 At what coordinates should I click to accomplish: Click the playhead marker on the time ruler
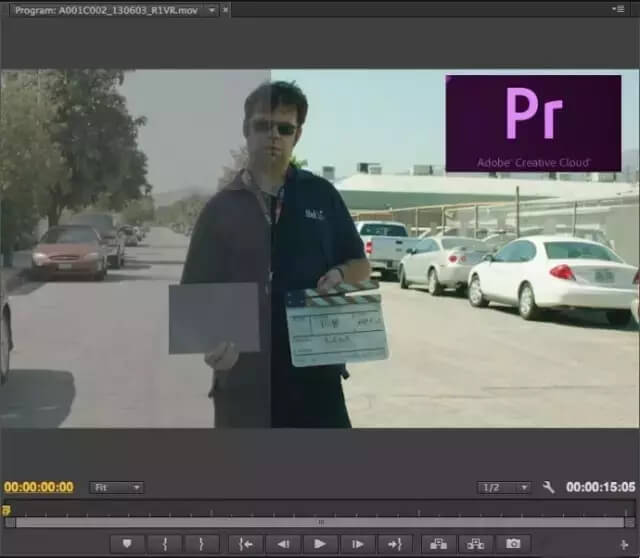coord(6,510)
